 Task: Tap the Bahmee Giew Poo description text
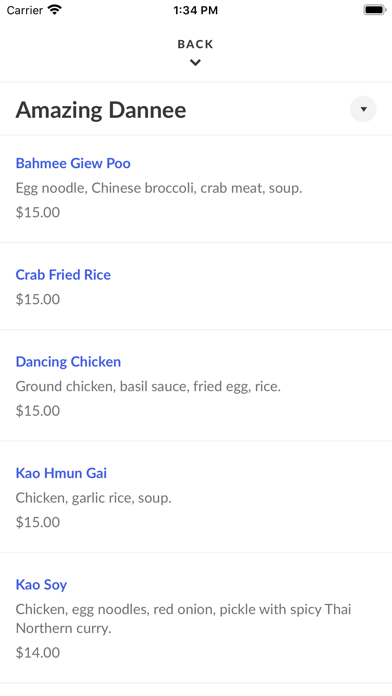[159, 188]
